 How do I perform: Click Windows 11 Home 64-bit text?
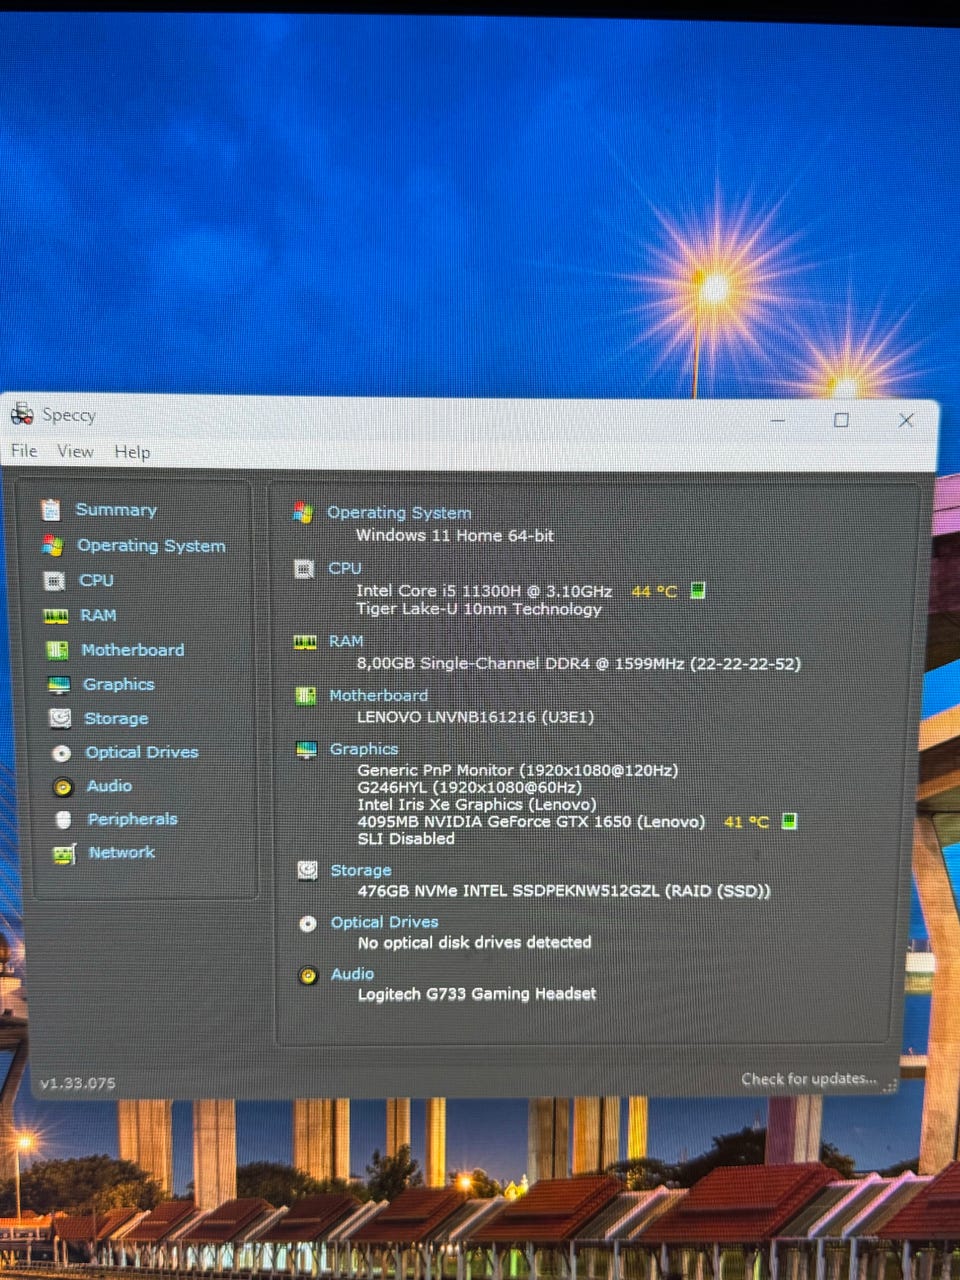pos(455,536)
